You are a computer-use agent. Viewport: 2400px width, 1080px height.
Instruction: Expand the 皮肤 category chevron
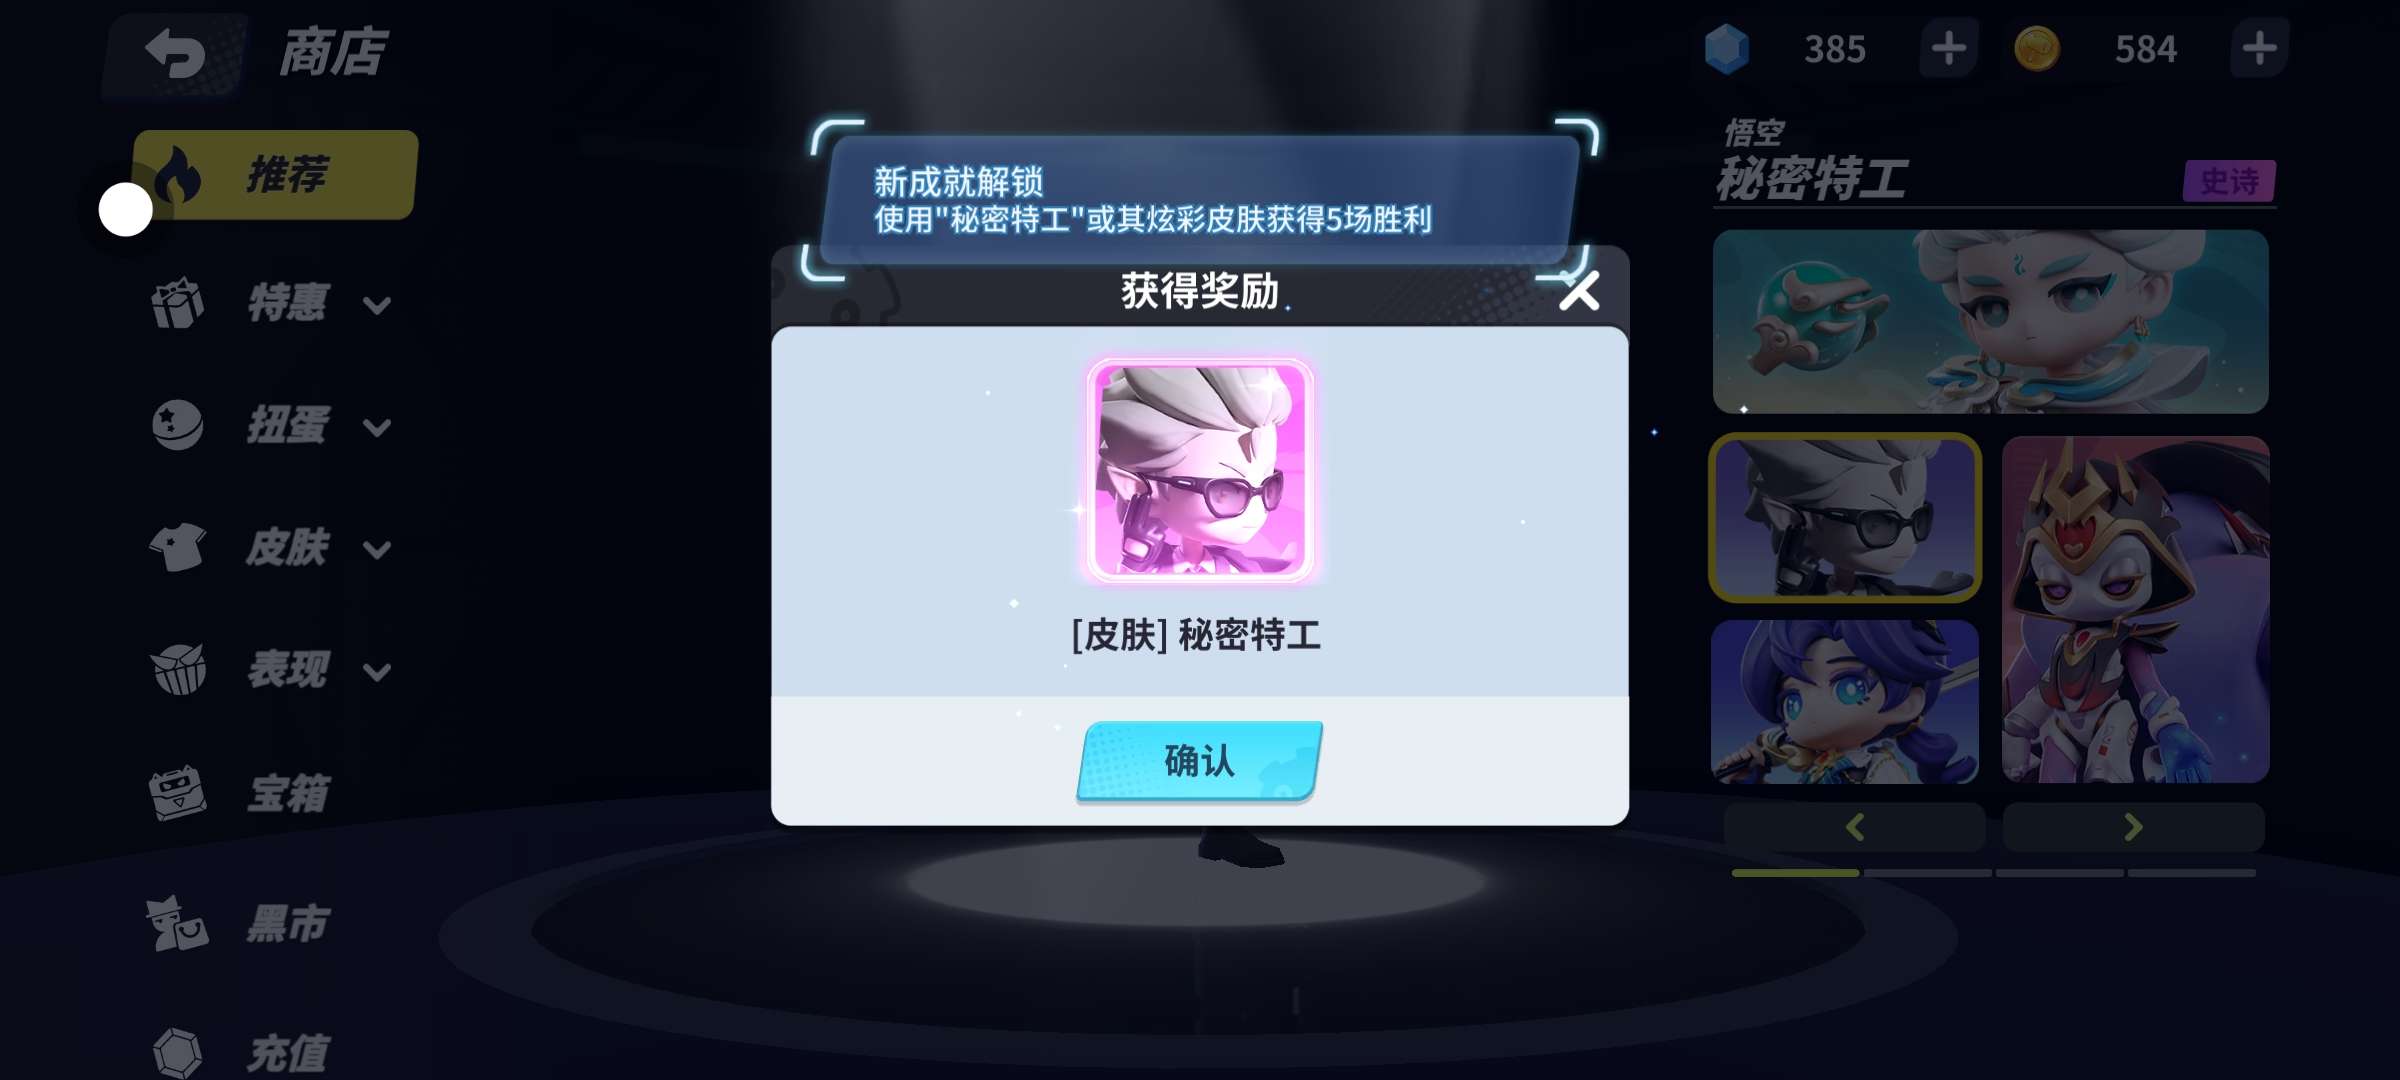click(x=376, y=550)
